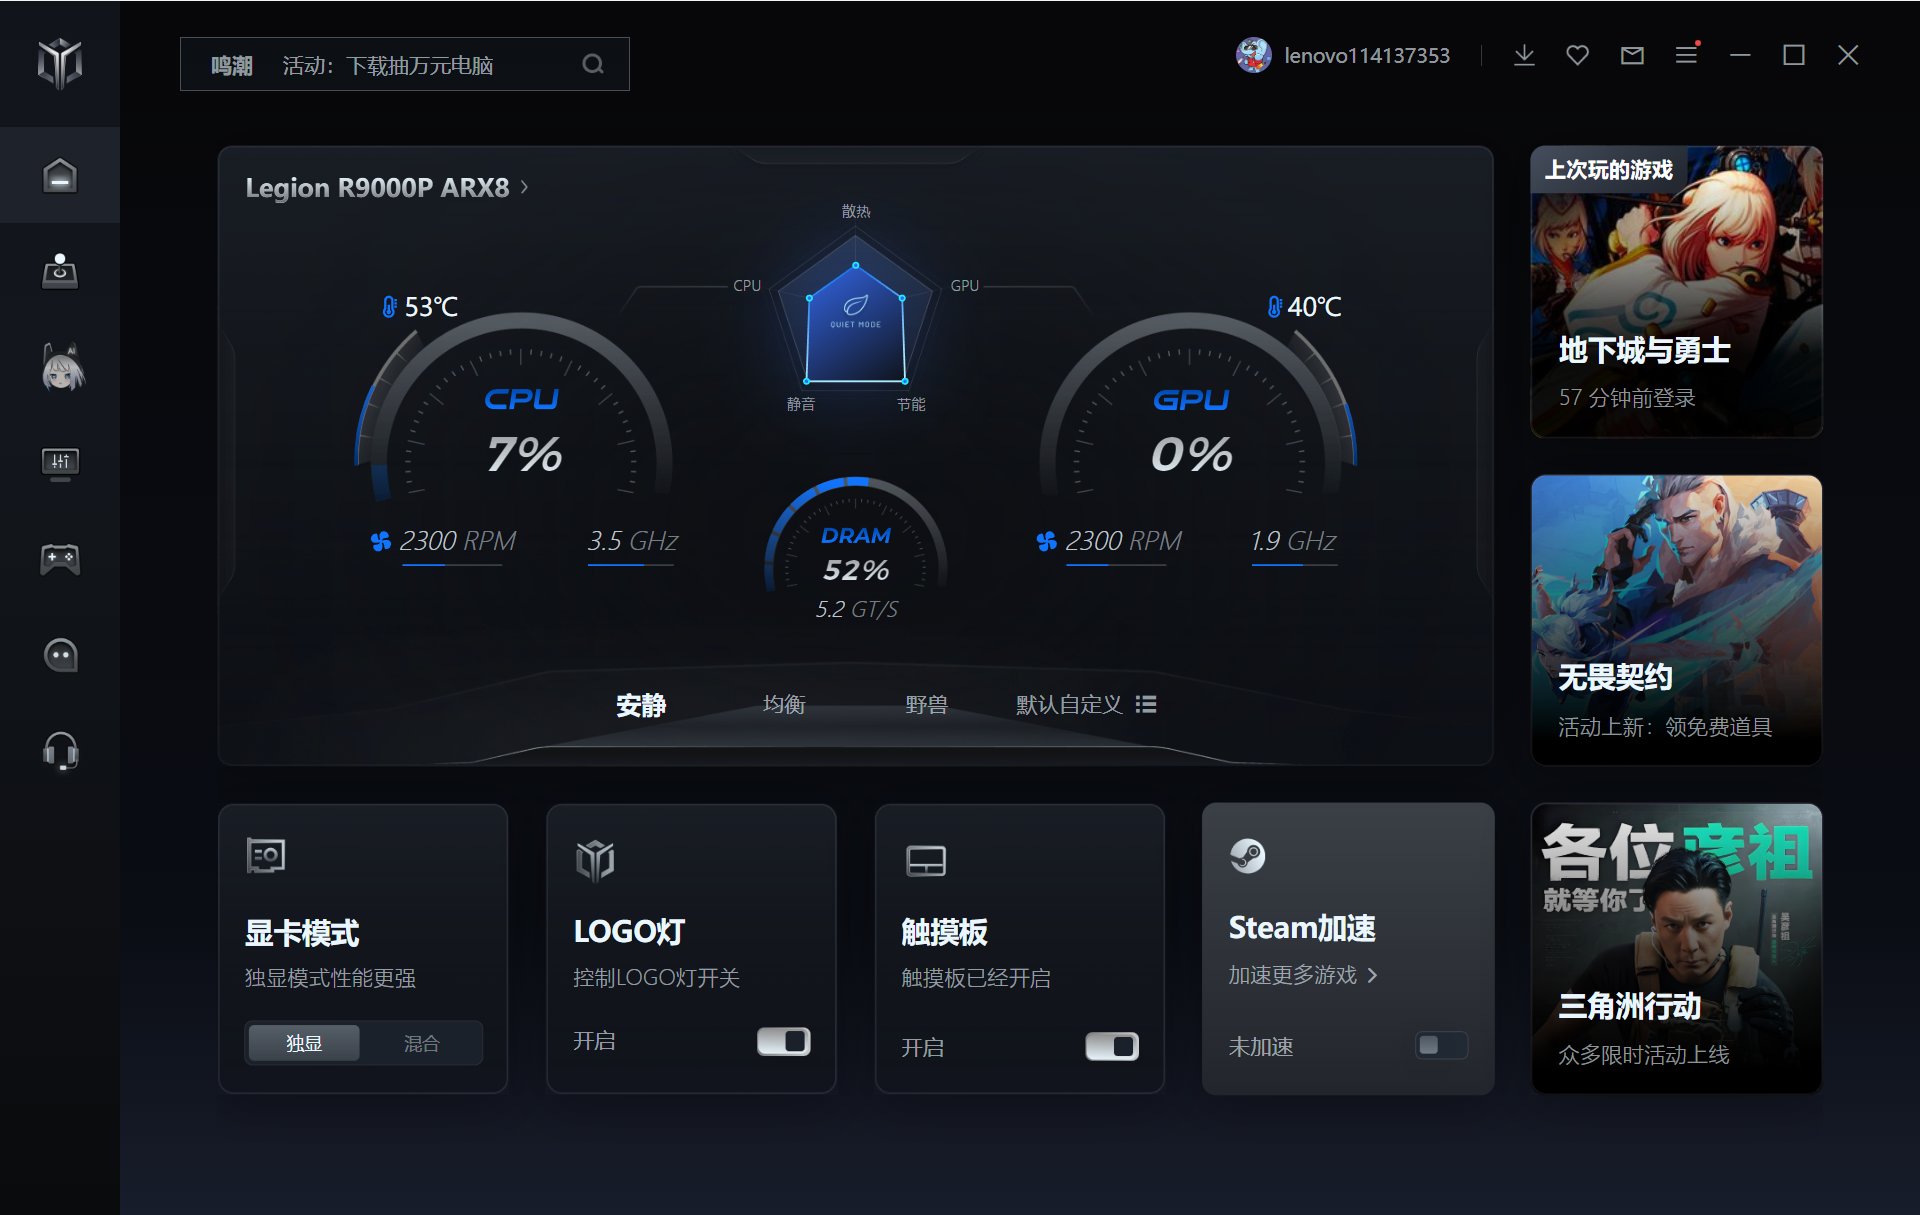Toggle the LOGO灯 switch
This screenshot has width=1920, height=1215.
point(784,1041)
